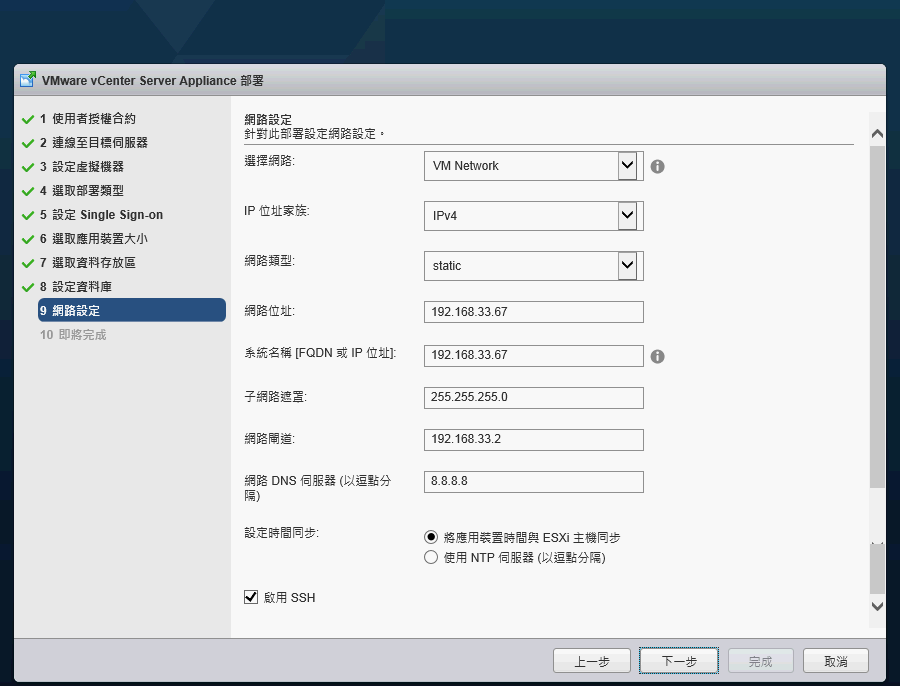This screenshot has width=900, height=686.
Task: Go to step 1 使用者授權合約
Action: [87, 119]
